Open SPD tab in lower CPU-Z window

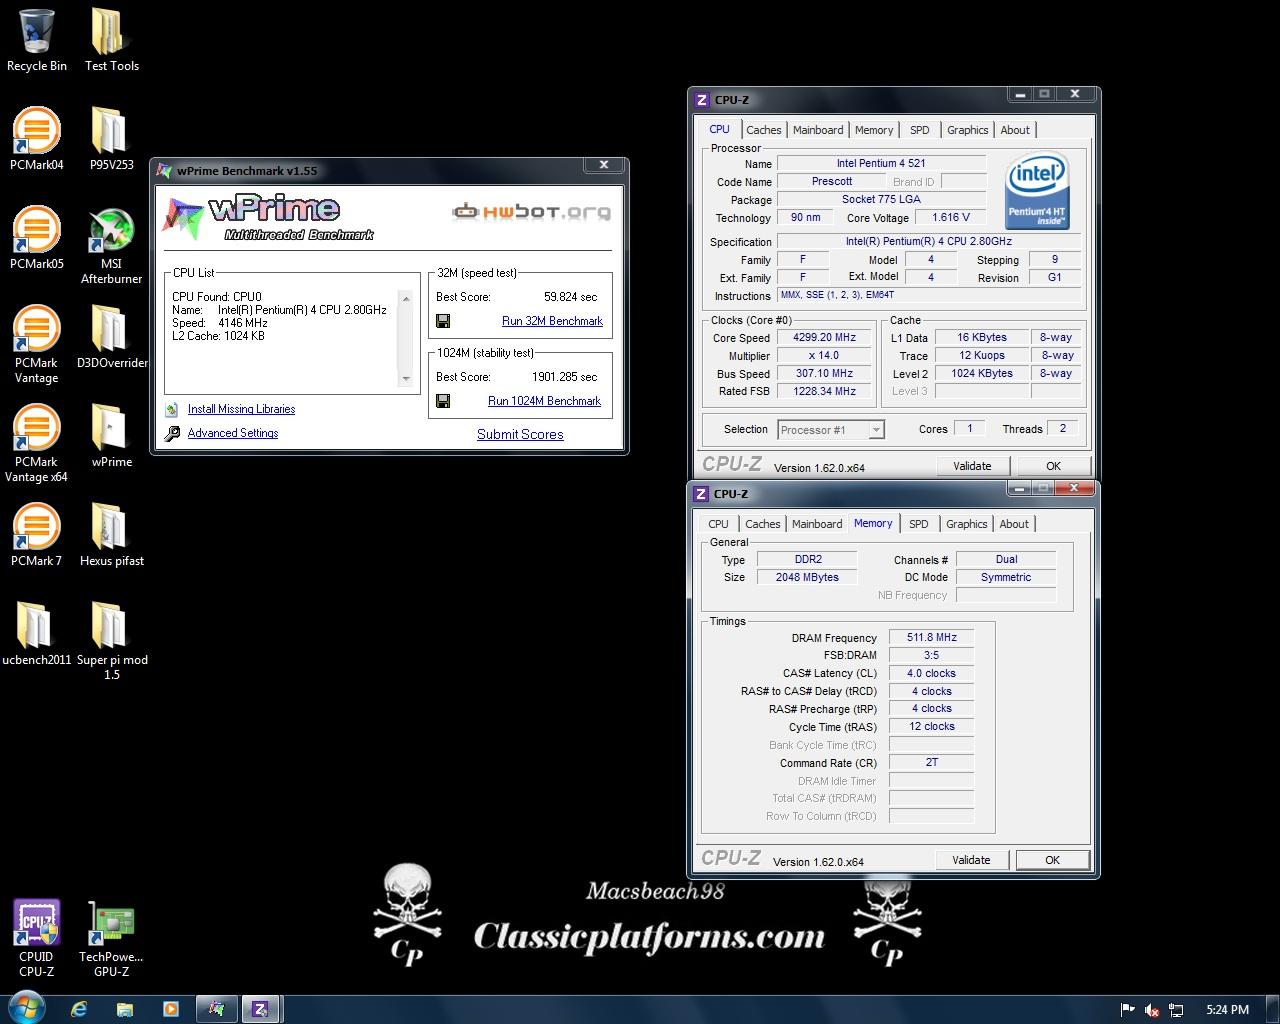pyautogui.click(x=919, y=524)
